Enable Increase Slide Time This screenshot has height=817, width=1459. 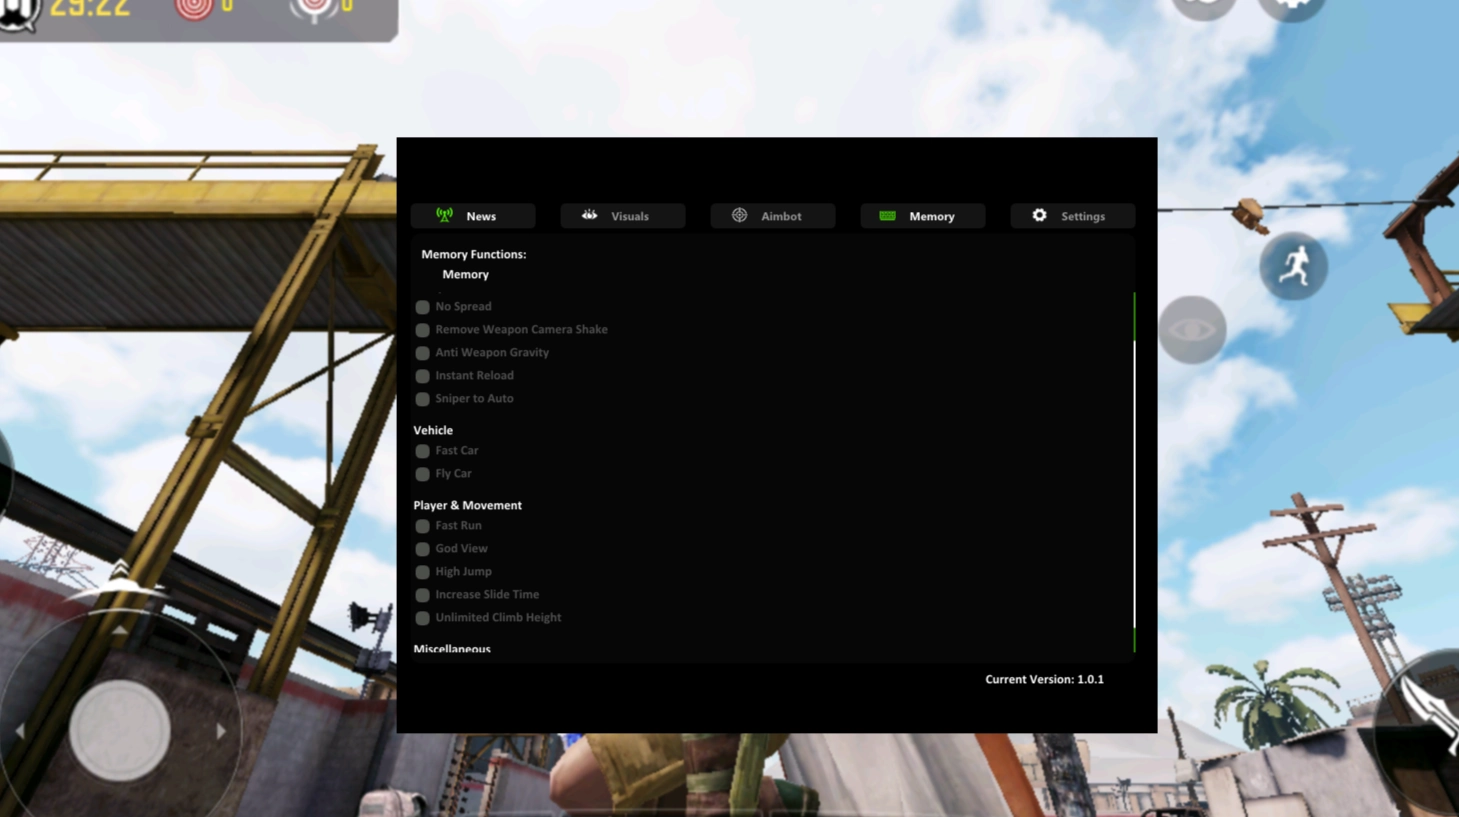tap(422, 595)
